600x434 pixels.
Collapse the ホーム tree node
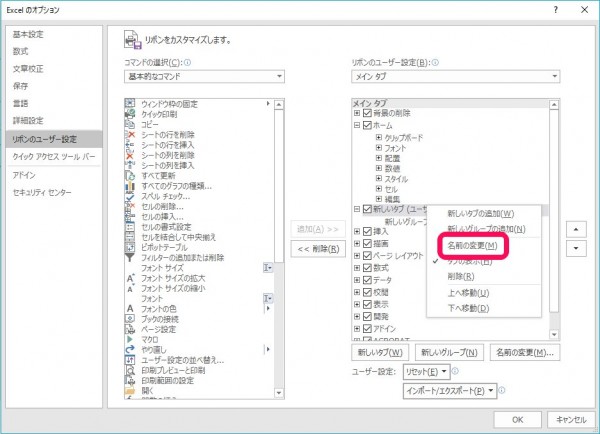point(357,125)
